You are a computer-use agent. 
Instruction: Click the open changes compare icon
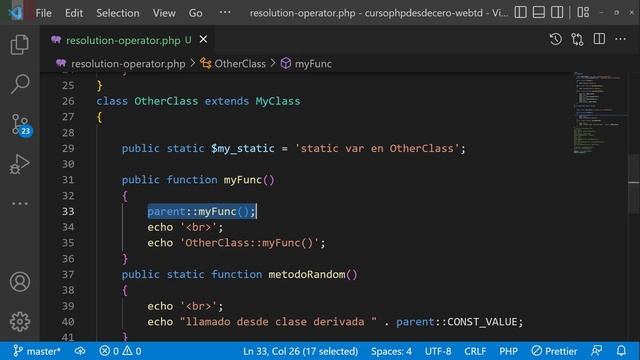pos(577,40)
